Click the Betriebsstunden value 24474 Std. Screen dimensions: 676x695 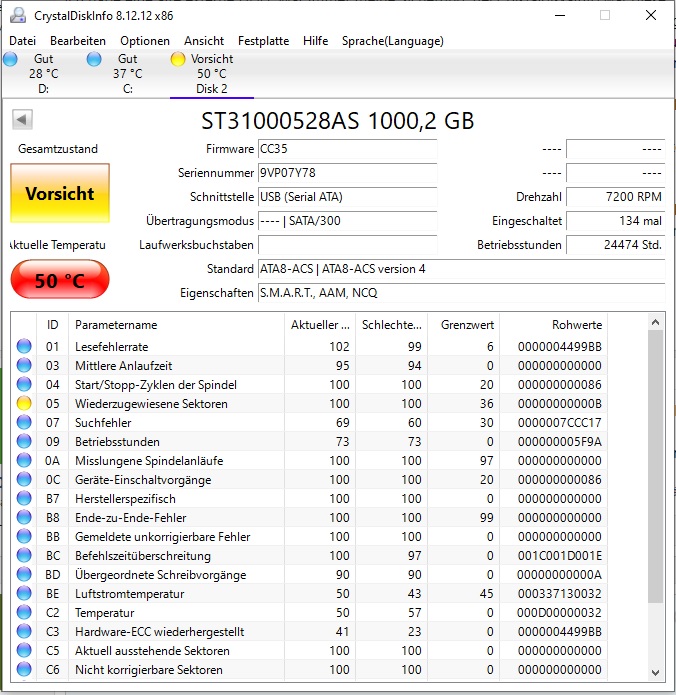click(x=616, y=245)
